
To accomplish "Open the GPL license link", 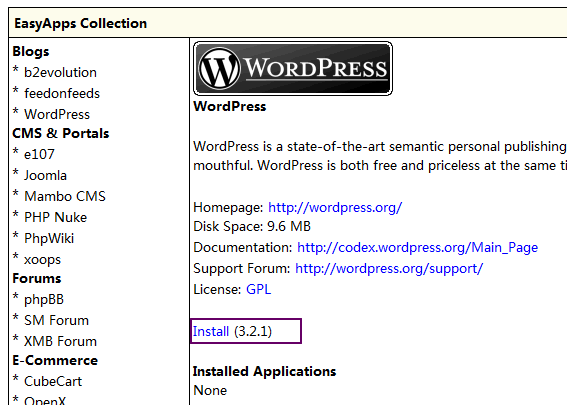I will (x=258, y=290).
